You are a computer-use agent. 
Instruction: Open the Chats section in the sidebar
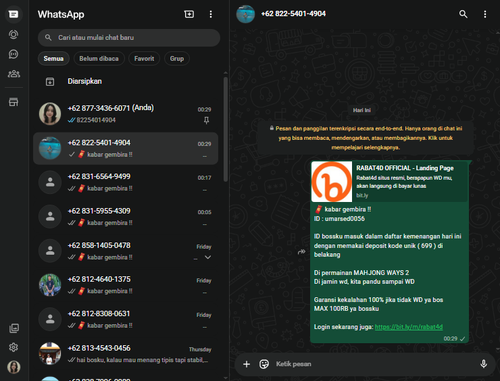(x=13, y=14)
